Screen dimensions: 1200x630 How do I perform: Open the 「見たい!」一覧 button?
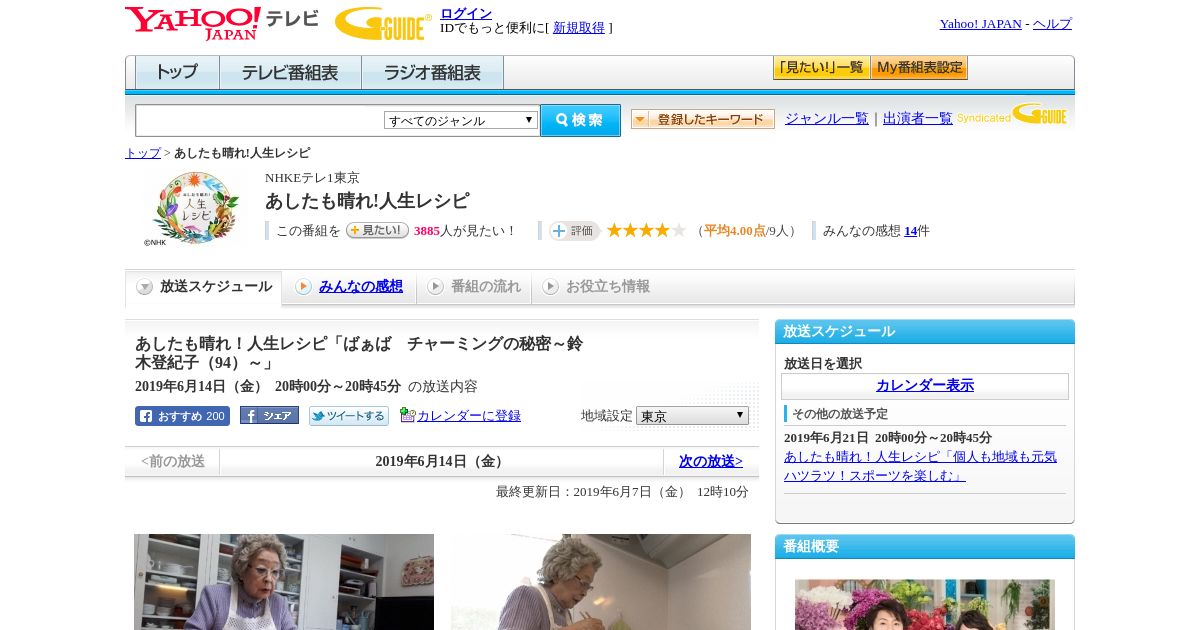822,68
